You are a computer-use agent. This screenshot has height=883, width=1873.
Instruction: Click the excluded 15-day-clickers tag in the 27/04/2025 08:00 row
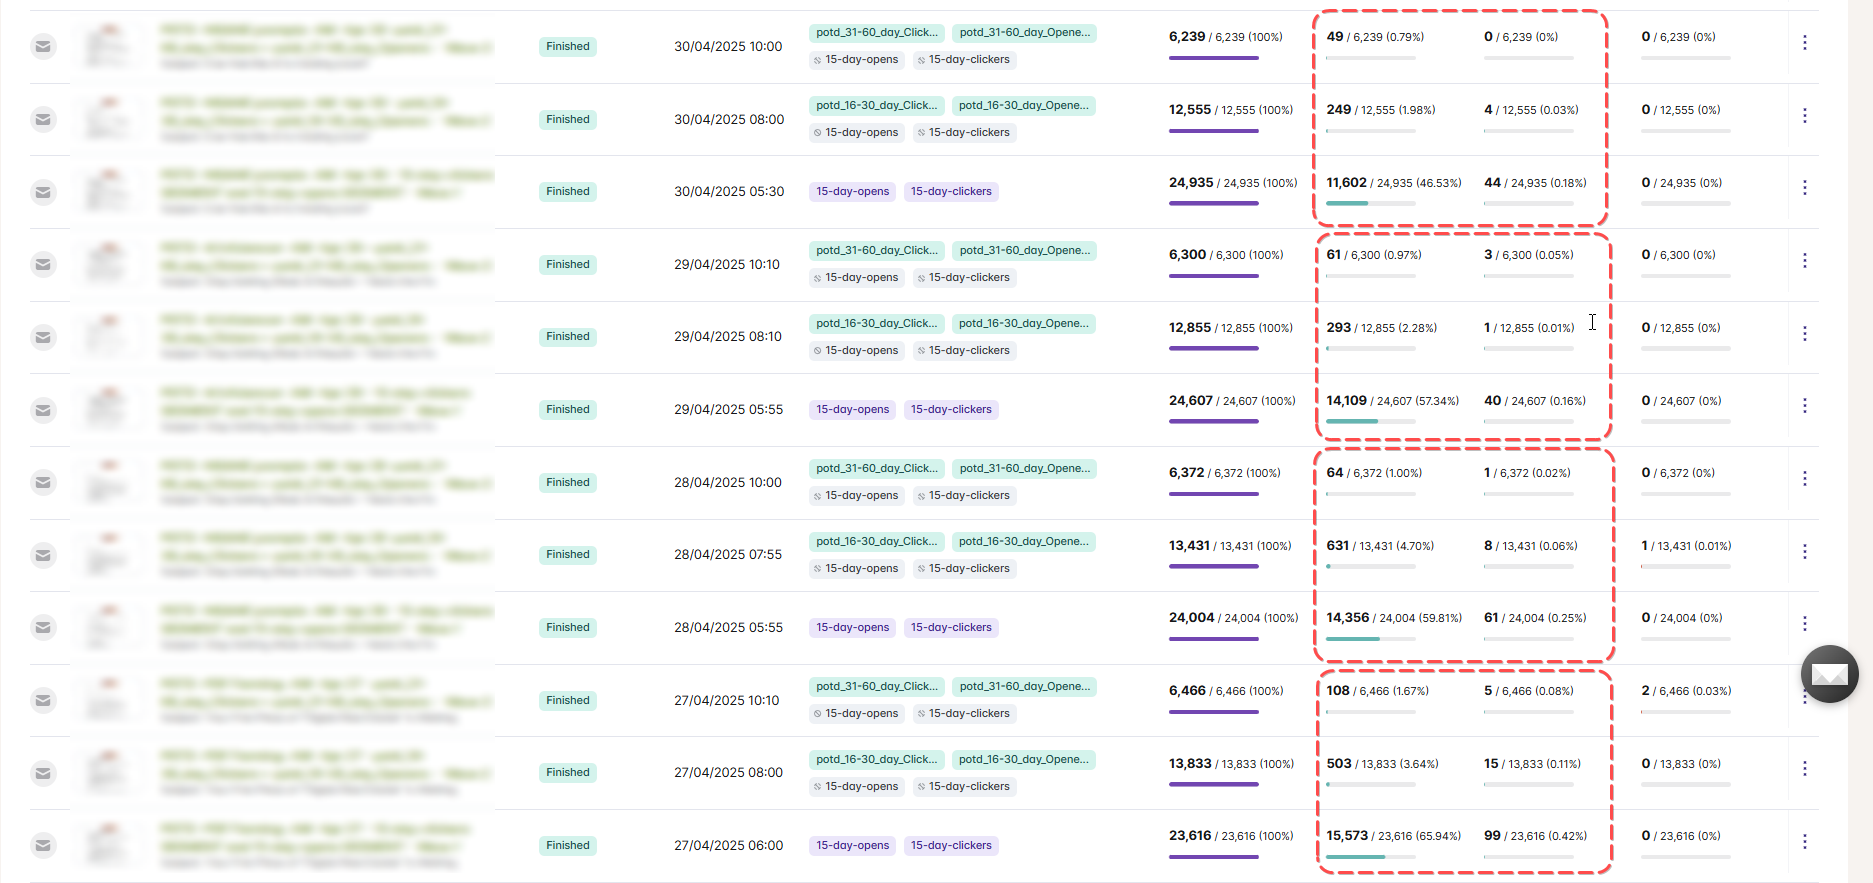click(x=964, y=786)
